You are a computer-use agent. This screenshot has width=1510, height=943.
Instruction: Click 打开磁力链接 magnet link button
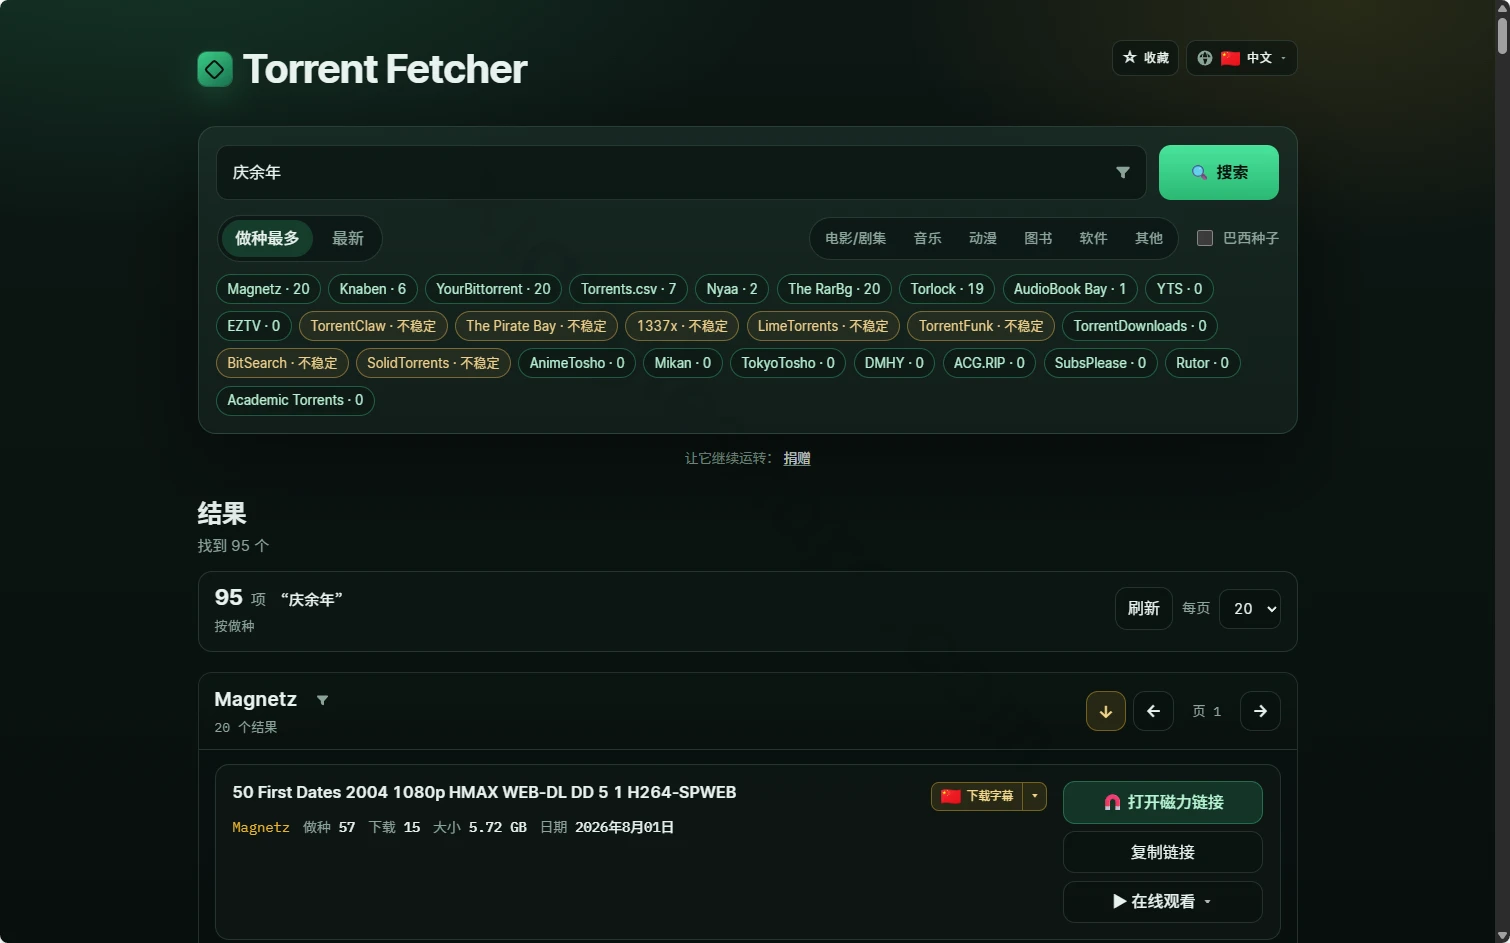(x=1163, y=802)
